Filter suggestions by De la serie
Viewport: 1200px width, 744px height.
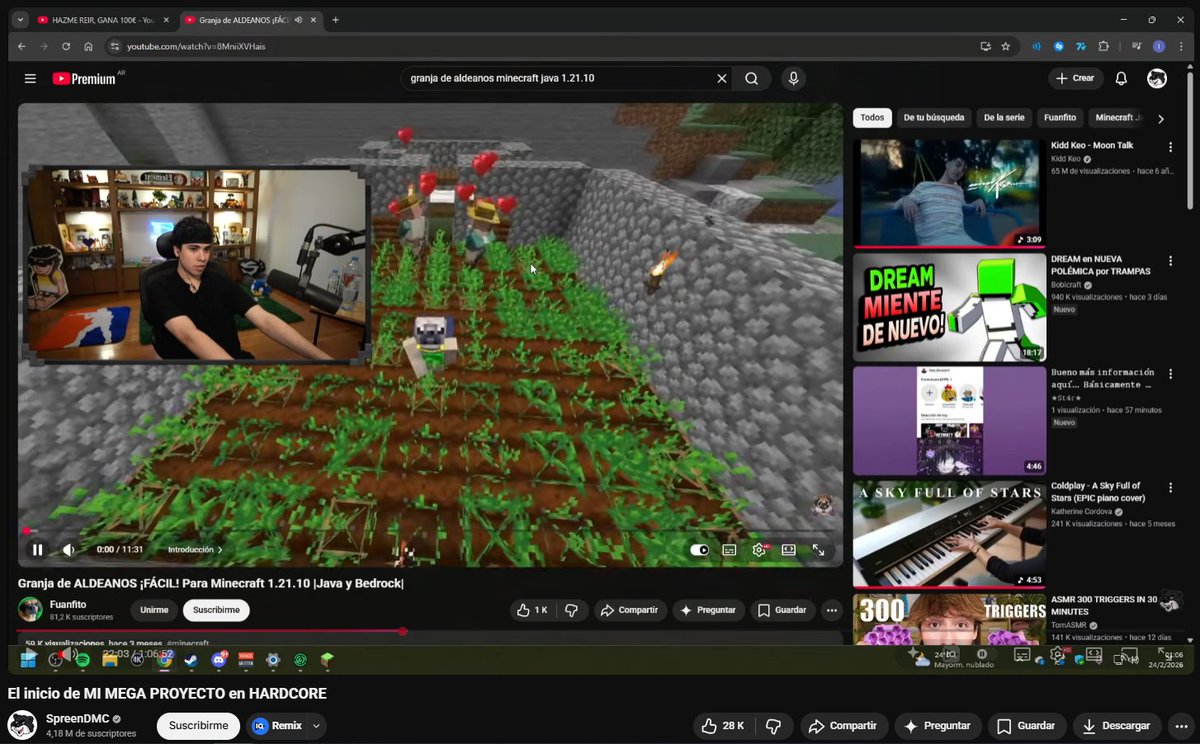coord(1004,118)
